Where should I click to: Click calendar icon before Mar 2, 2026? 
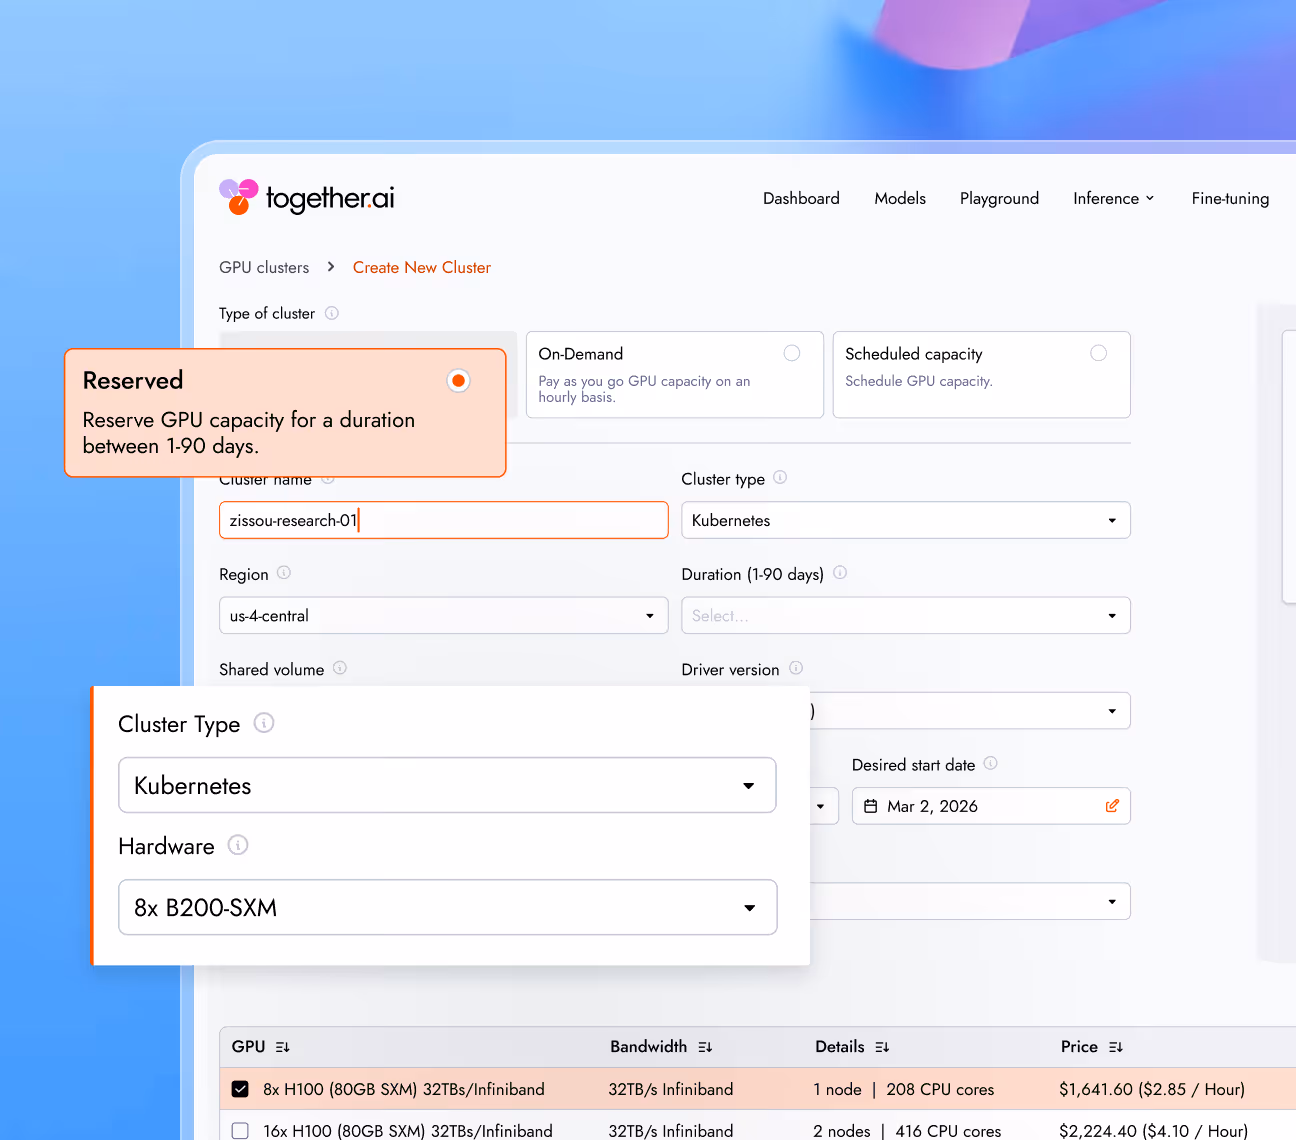point(871,806)
